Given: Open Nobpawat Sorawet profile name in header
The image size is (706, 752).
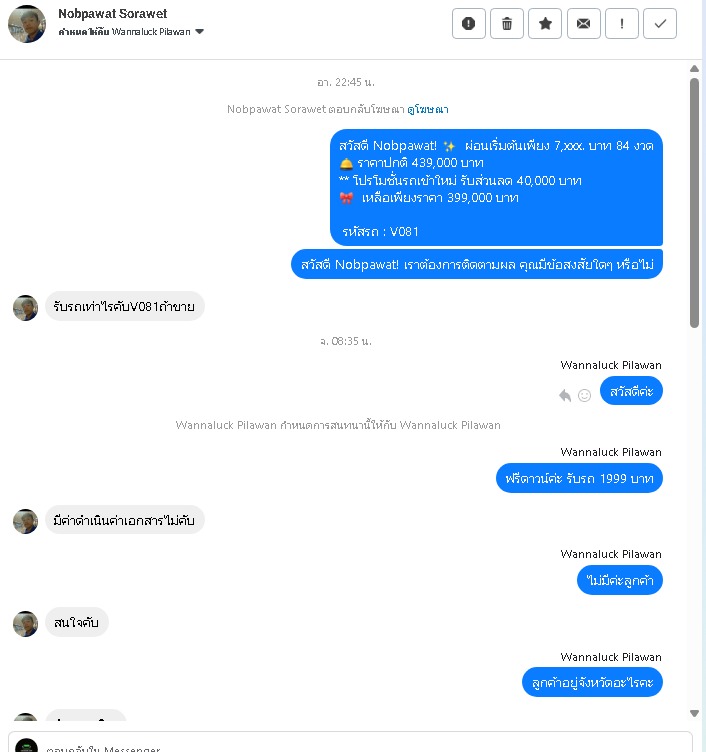Looking at the screenshot, I should 112,13.
